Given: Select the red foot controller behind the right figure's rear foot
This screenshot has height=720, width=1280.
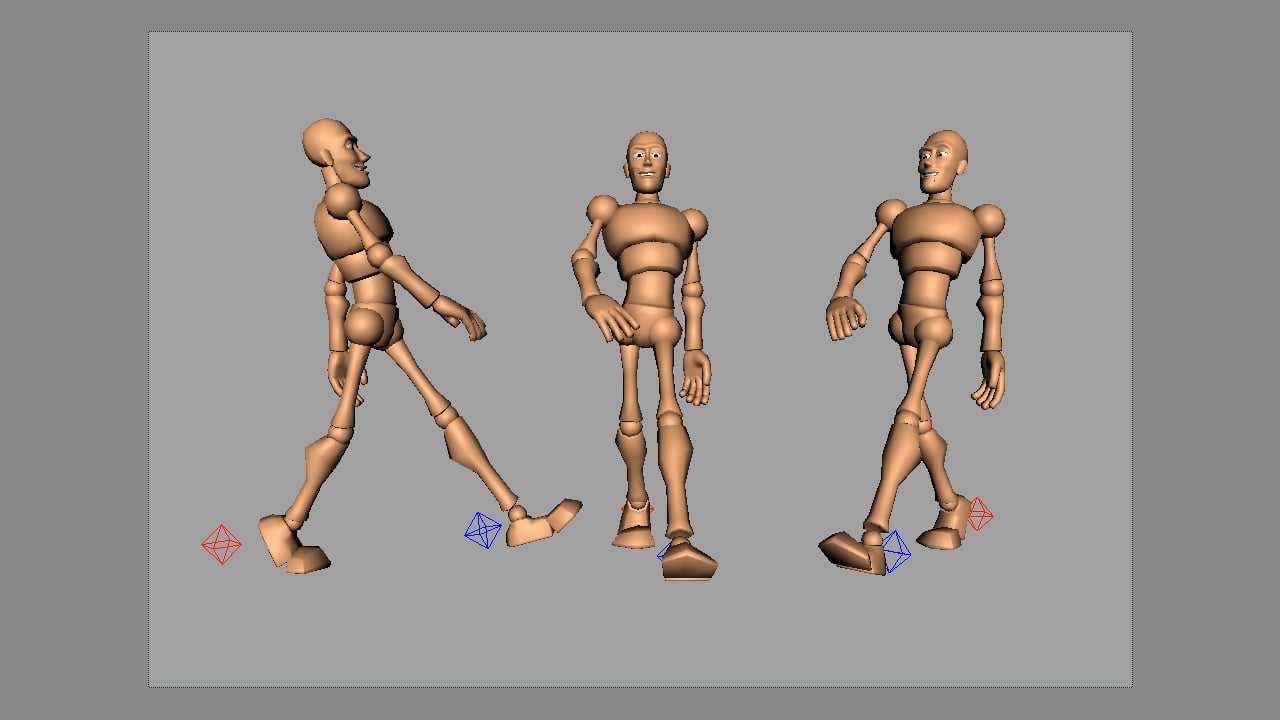Looking at the screenshot, I should pyautogui.click(x=979, y=514).
